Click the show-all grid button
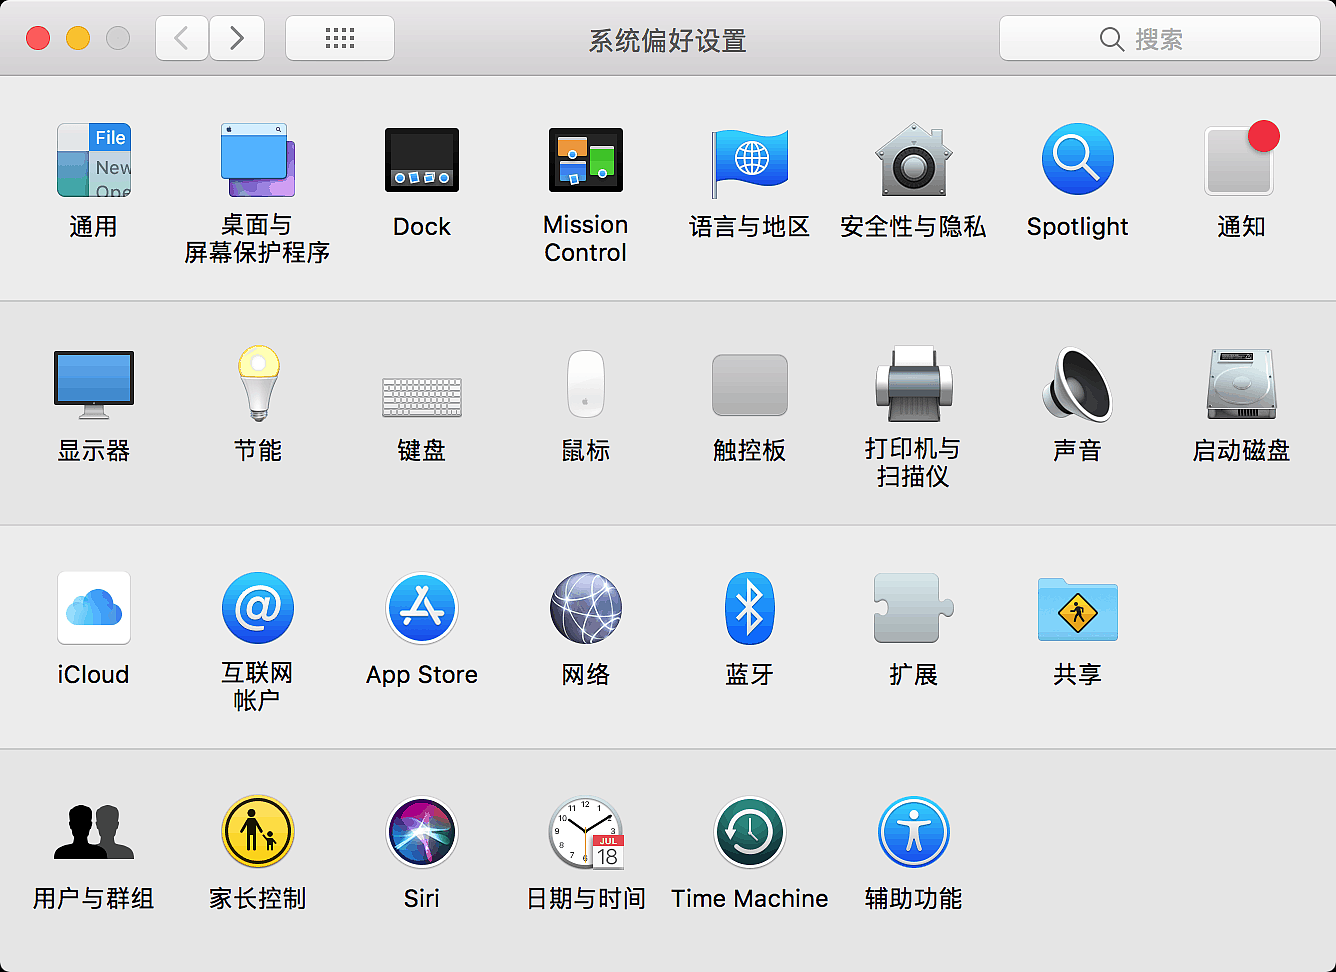The height and width of the screenshot is (972, 1336). tap(340, 39)
